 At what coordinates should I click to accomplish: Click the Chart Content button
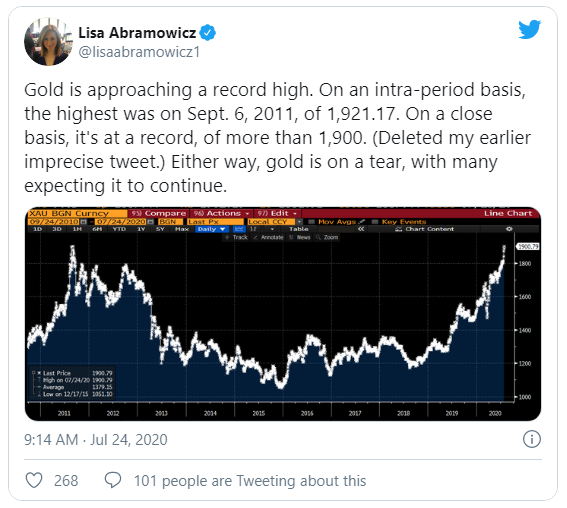point(425,229)
